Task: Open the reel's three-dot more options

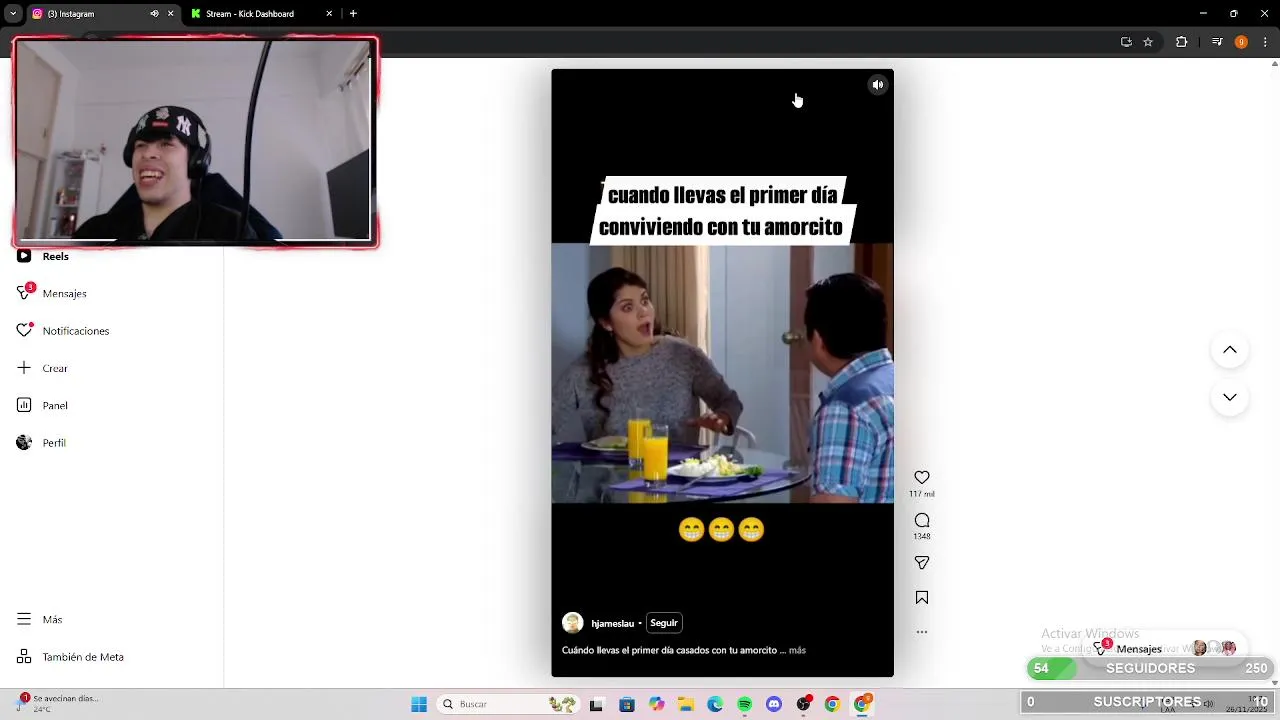Action: click(x=922, y=632)
